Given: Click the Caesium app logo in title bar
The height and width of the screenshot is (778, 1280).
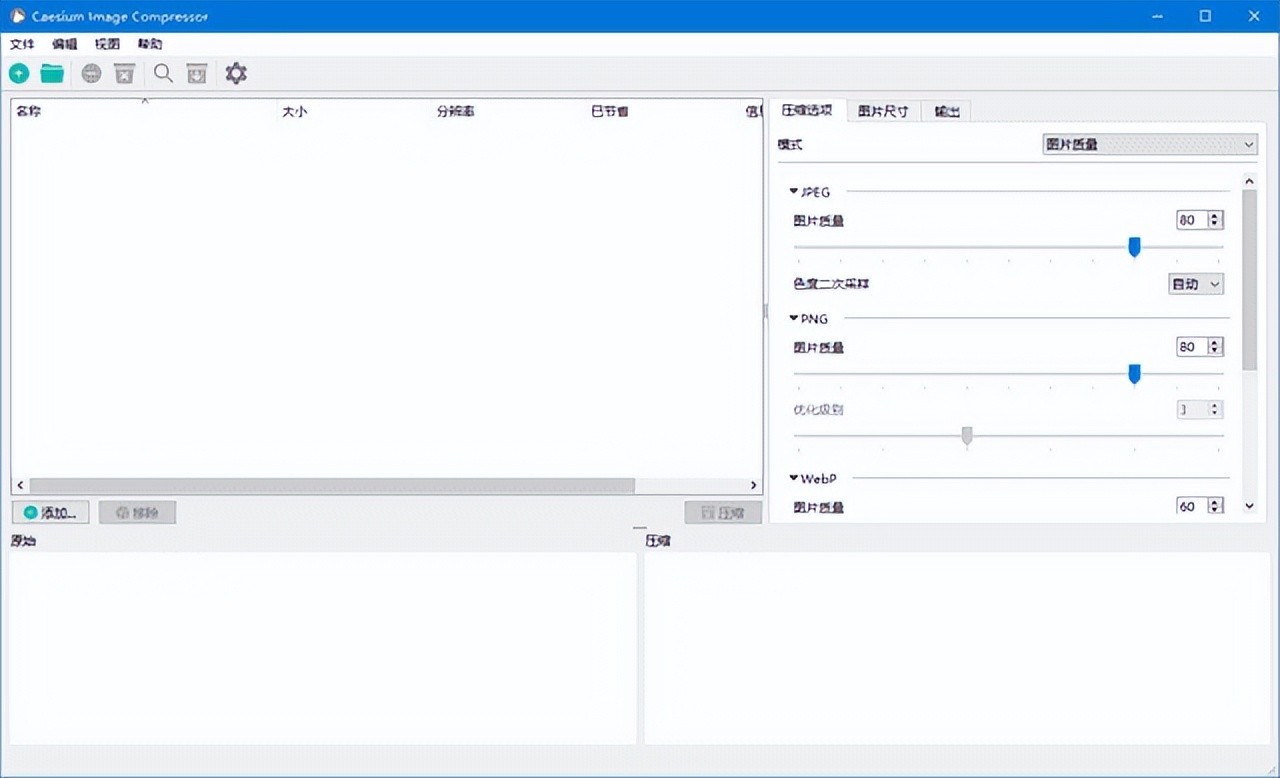Looking at the screenshot, I should tap(17, 16).
